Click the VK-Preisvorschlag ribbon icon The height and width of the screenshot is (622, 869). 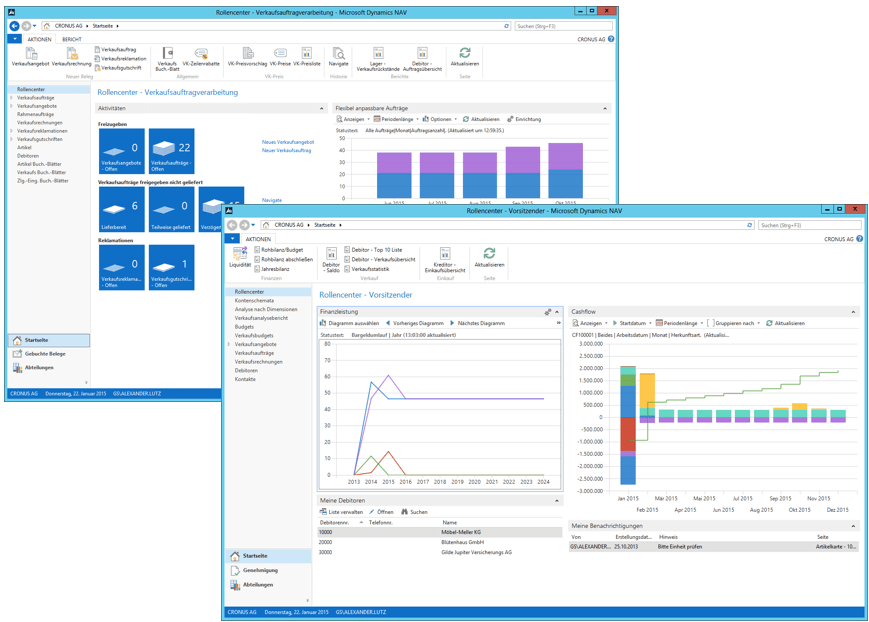(247, 57)
